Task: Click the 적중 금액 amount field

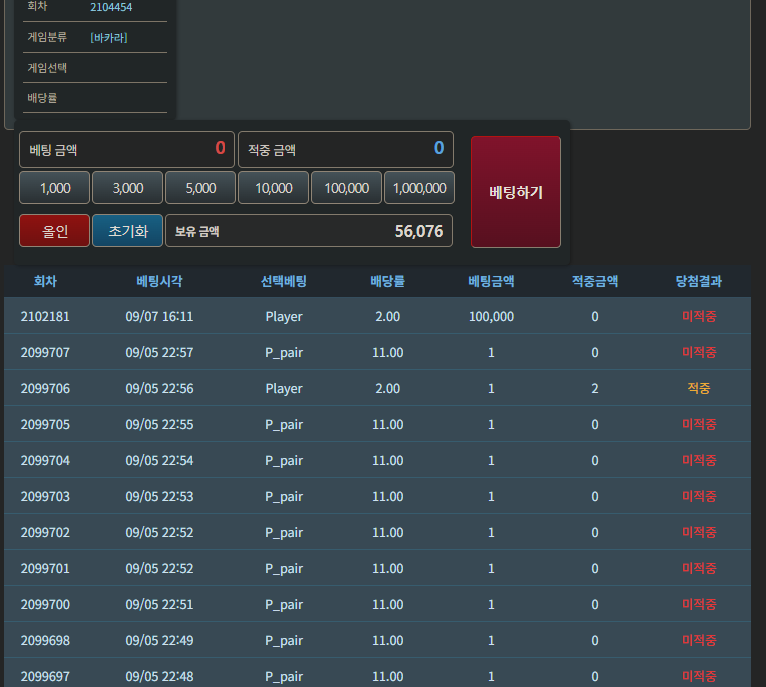Action: (346, 150)
